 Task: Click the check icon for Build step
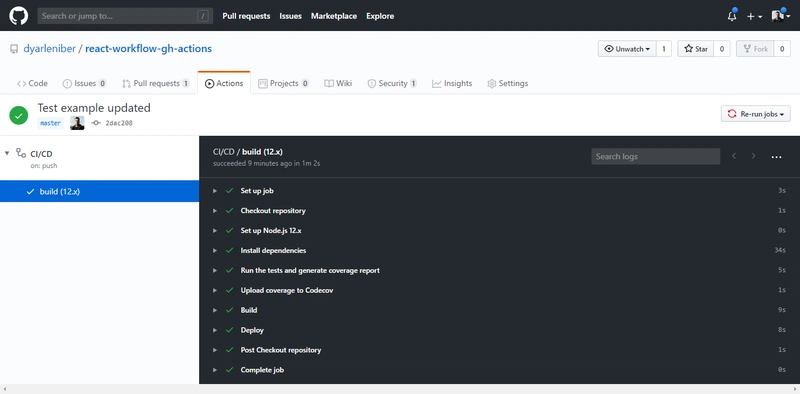click(x=230, y=310)
